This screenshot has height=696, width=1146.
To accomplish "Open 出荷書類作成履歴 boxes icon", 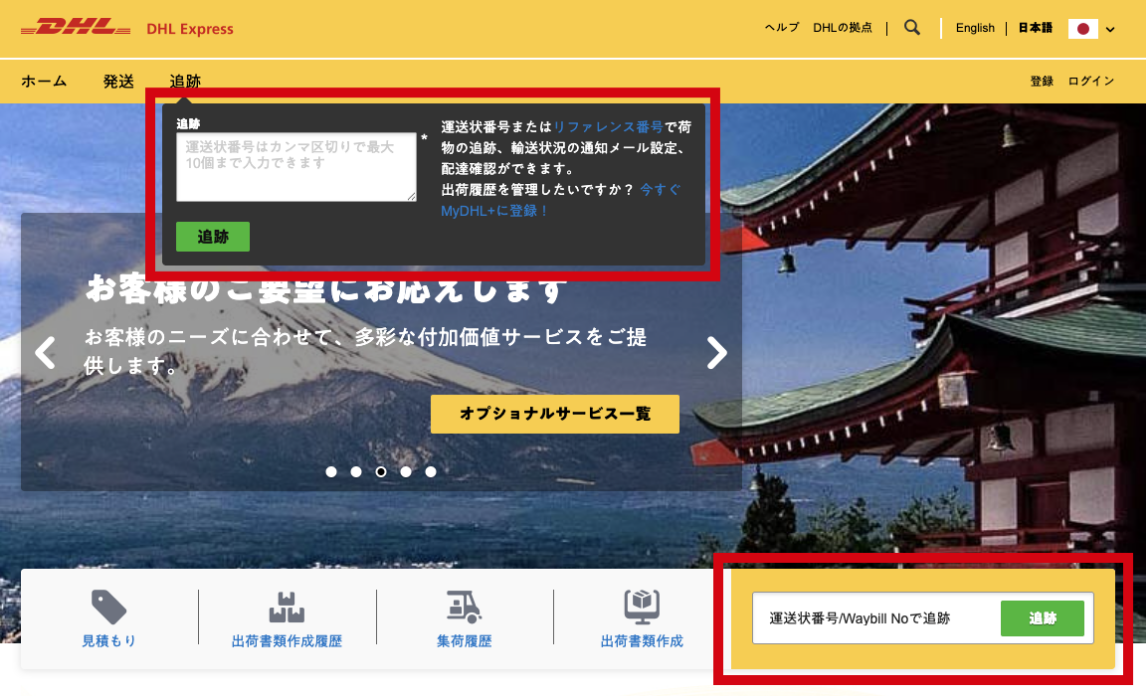I will coord(286,607).
